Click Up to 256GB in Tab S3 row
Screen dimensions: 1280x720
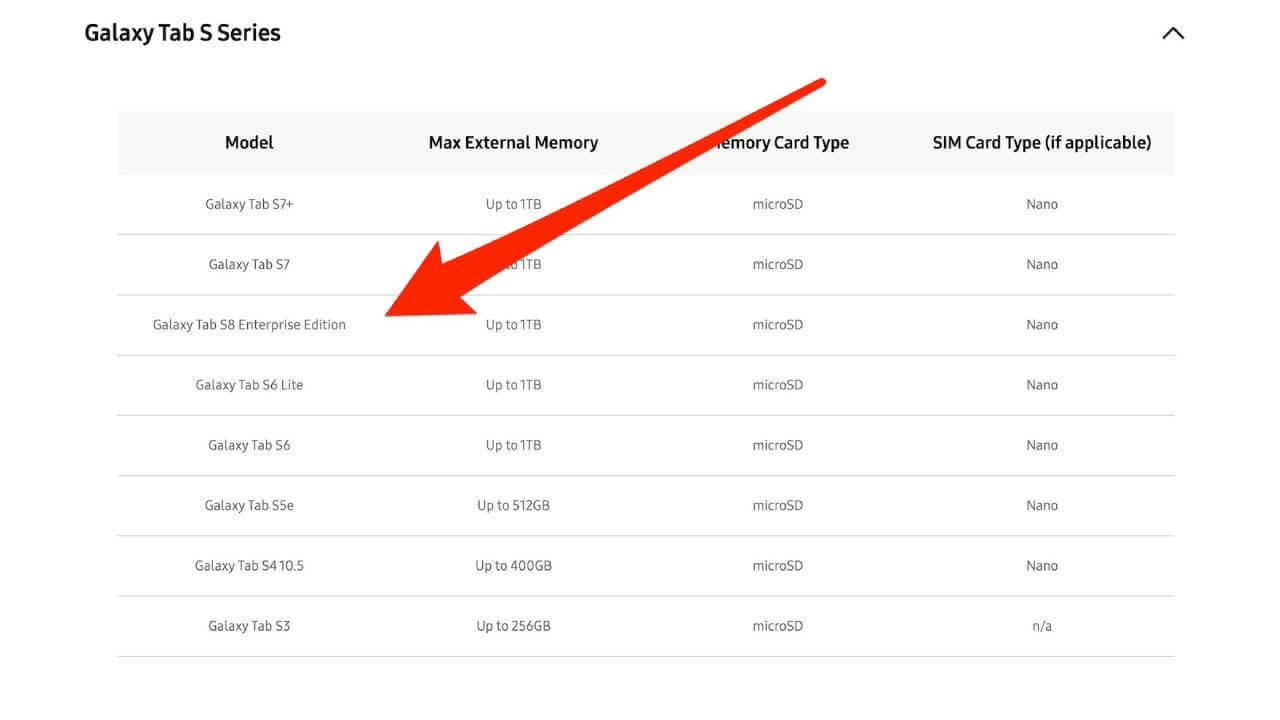coord(513,626)
